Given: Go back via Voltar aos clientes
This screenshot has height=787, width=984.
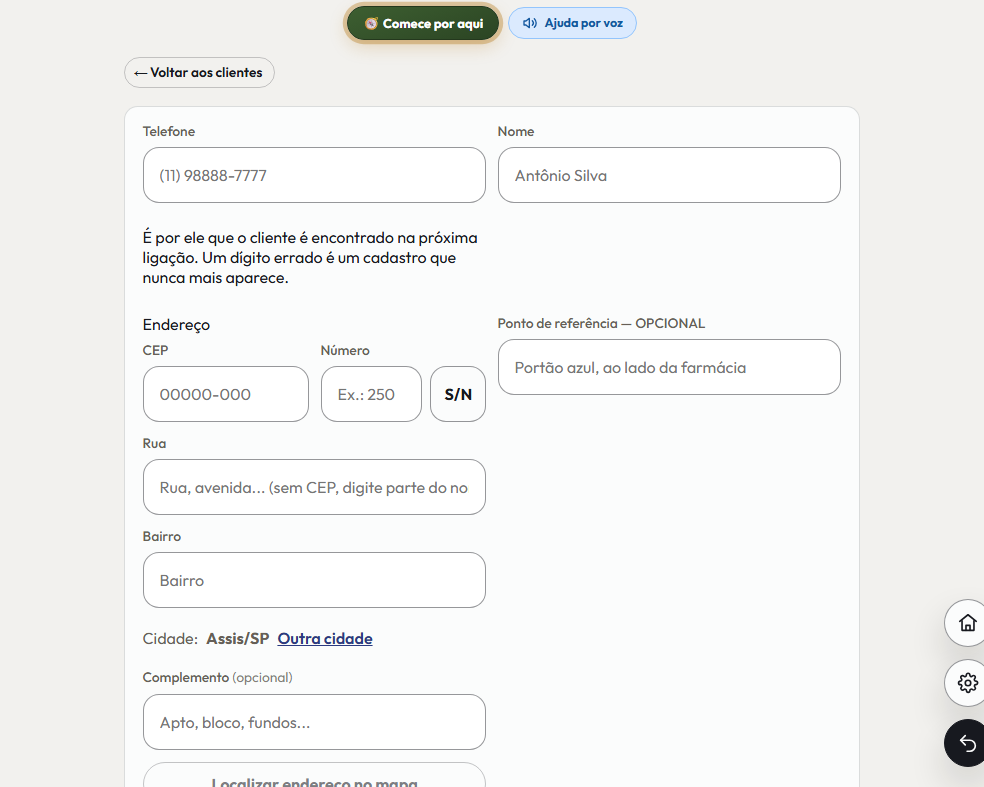Looking at the screenshot, I should coord(199,73).
